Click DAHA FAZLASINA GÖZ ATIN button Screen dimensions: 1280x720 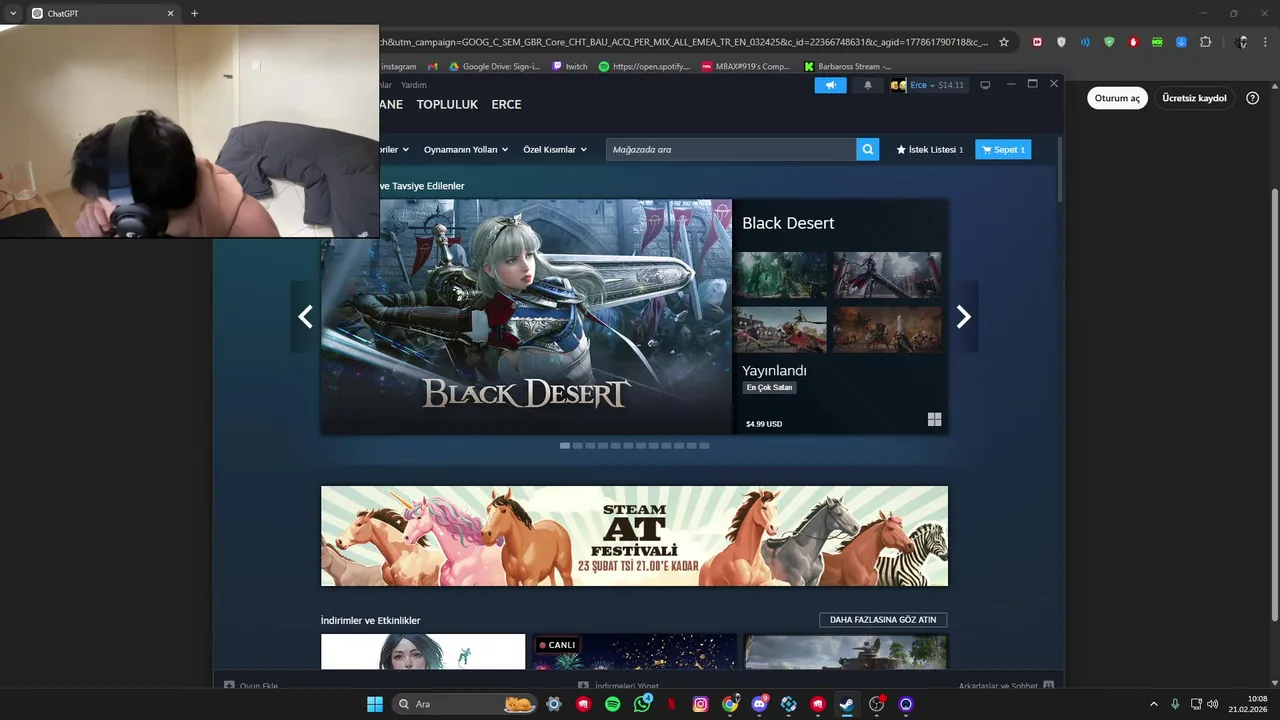[x=883, y=620]
